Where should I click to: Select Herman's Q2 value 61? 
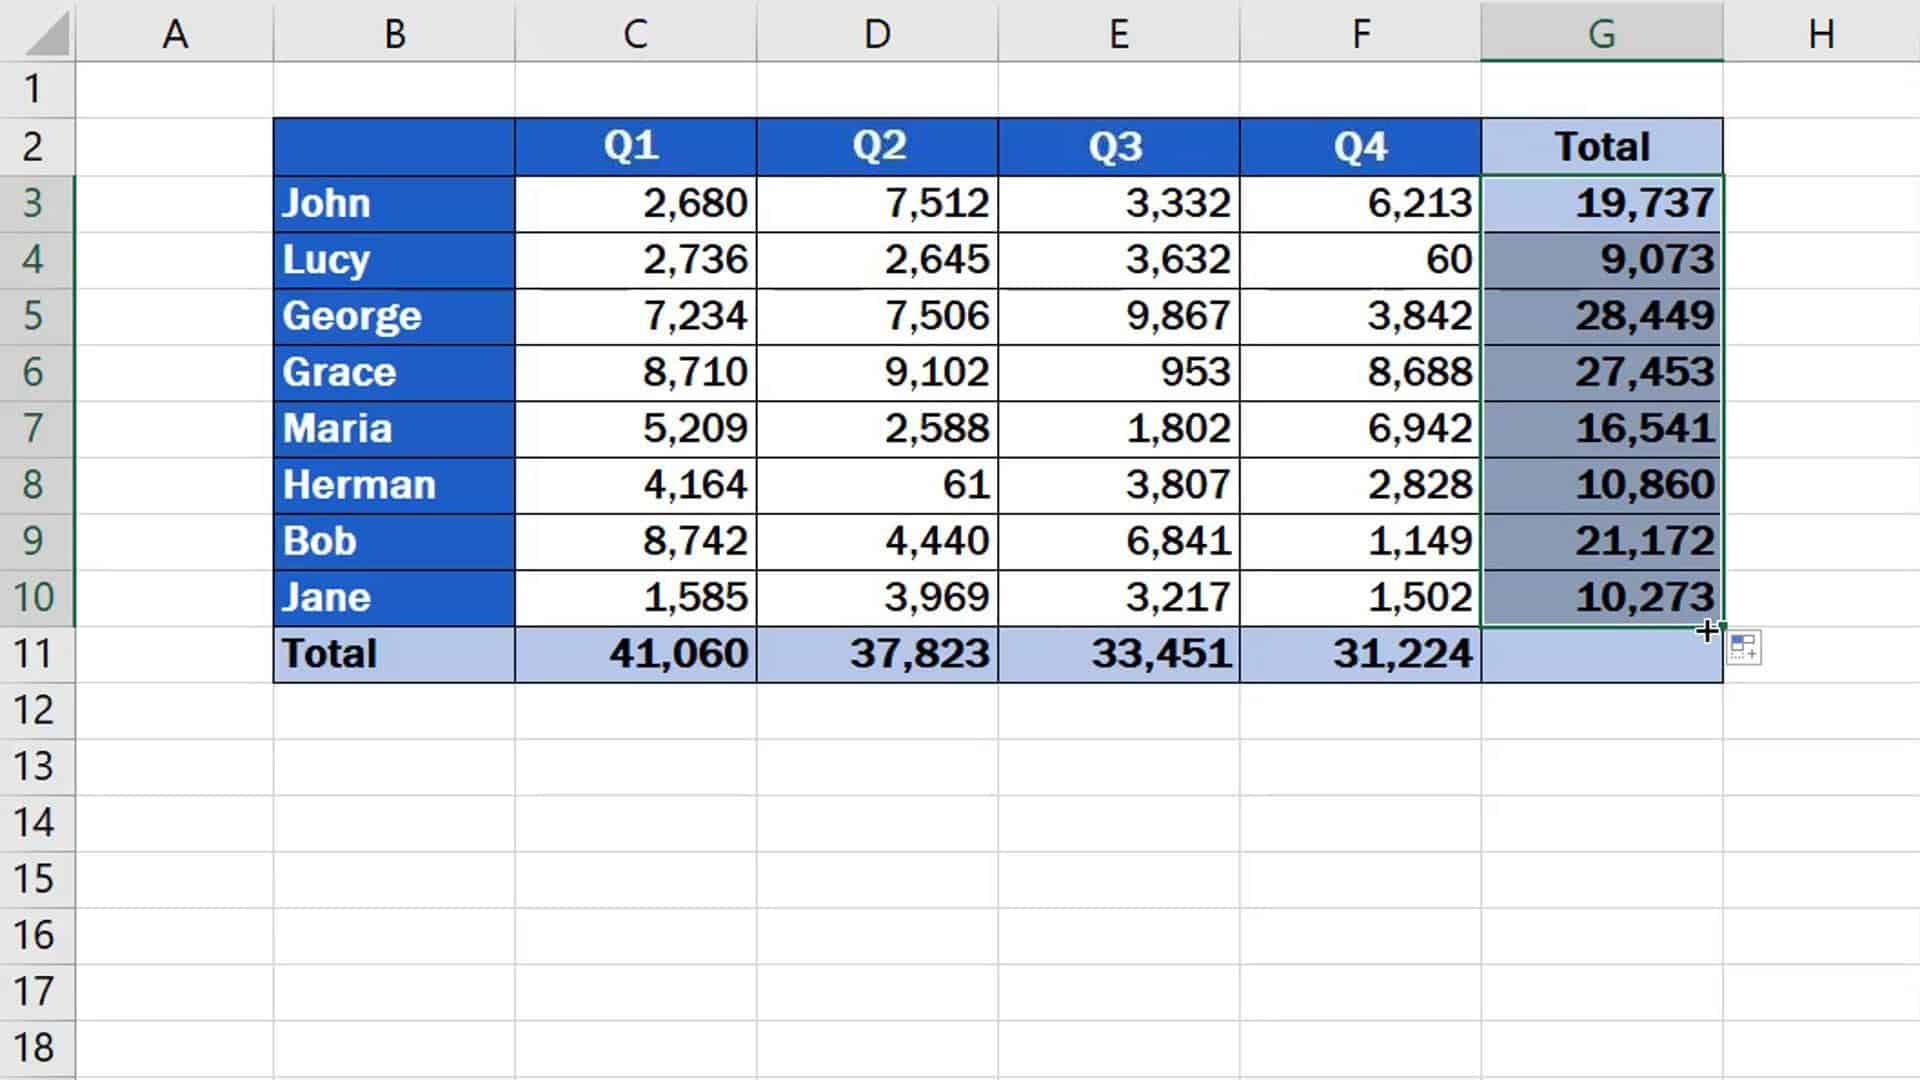click(877, 484)
